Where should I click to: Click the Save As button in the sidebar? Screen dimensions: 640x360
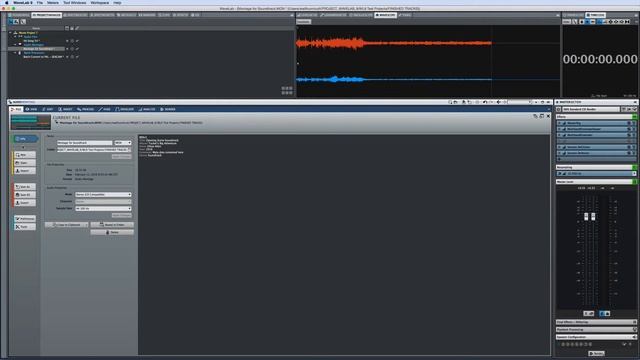pyautogui.click(x=25, y=187)
